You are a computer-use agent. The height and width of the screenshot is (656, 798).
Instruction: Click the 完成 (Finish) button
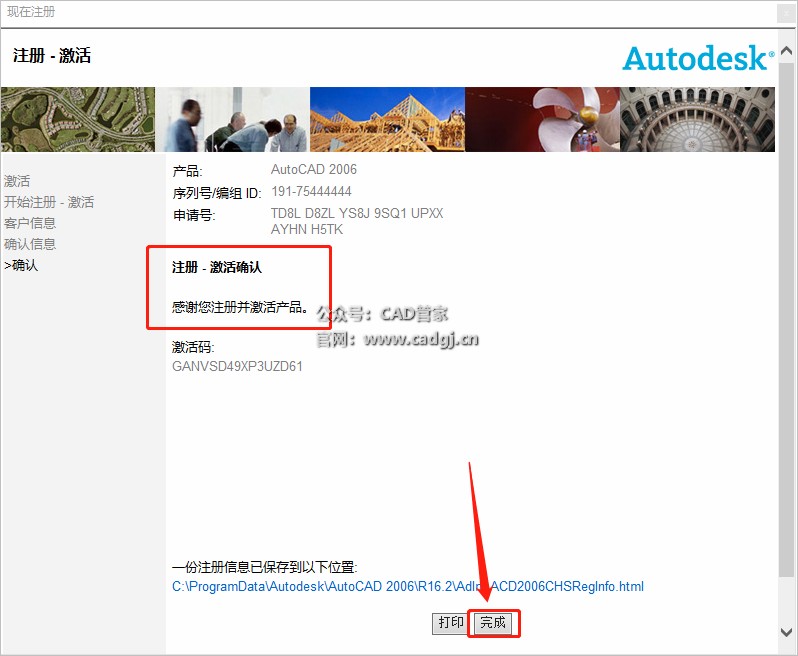493,623
